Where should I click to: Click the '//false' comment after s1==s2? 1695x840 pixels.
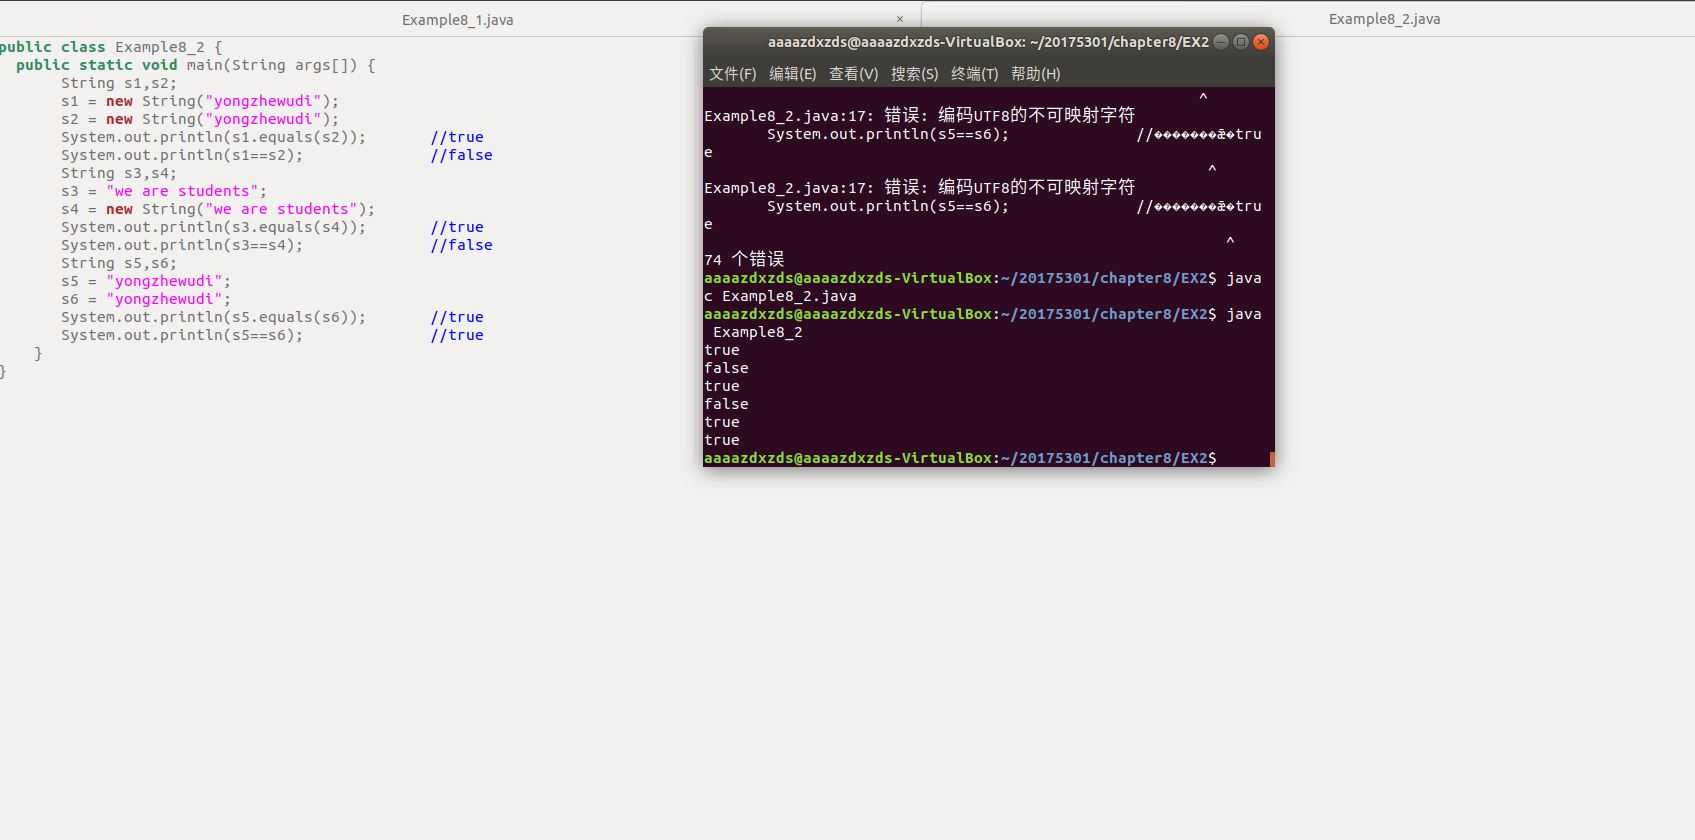[x=462, y=155]
